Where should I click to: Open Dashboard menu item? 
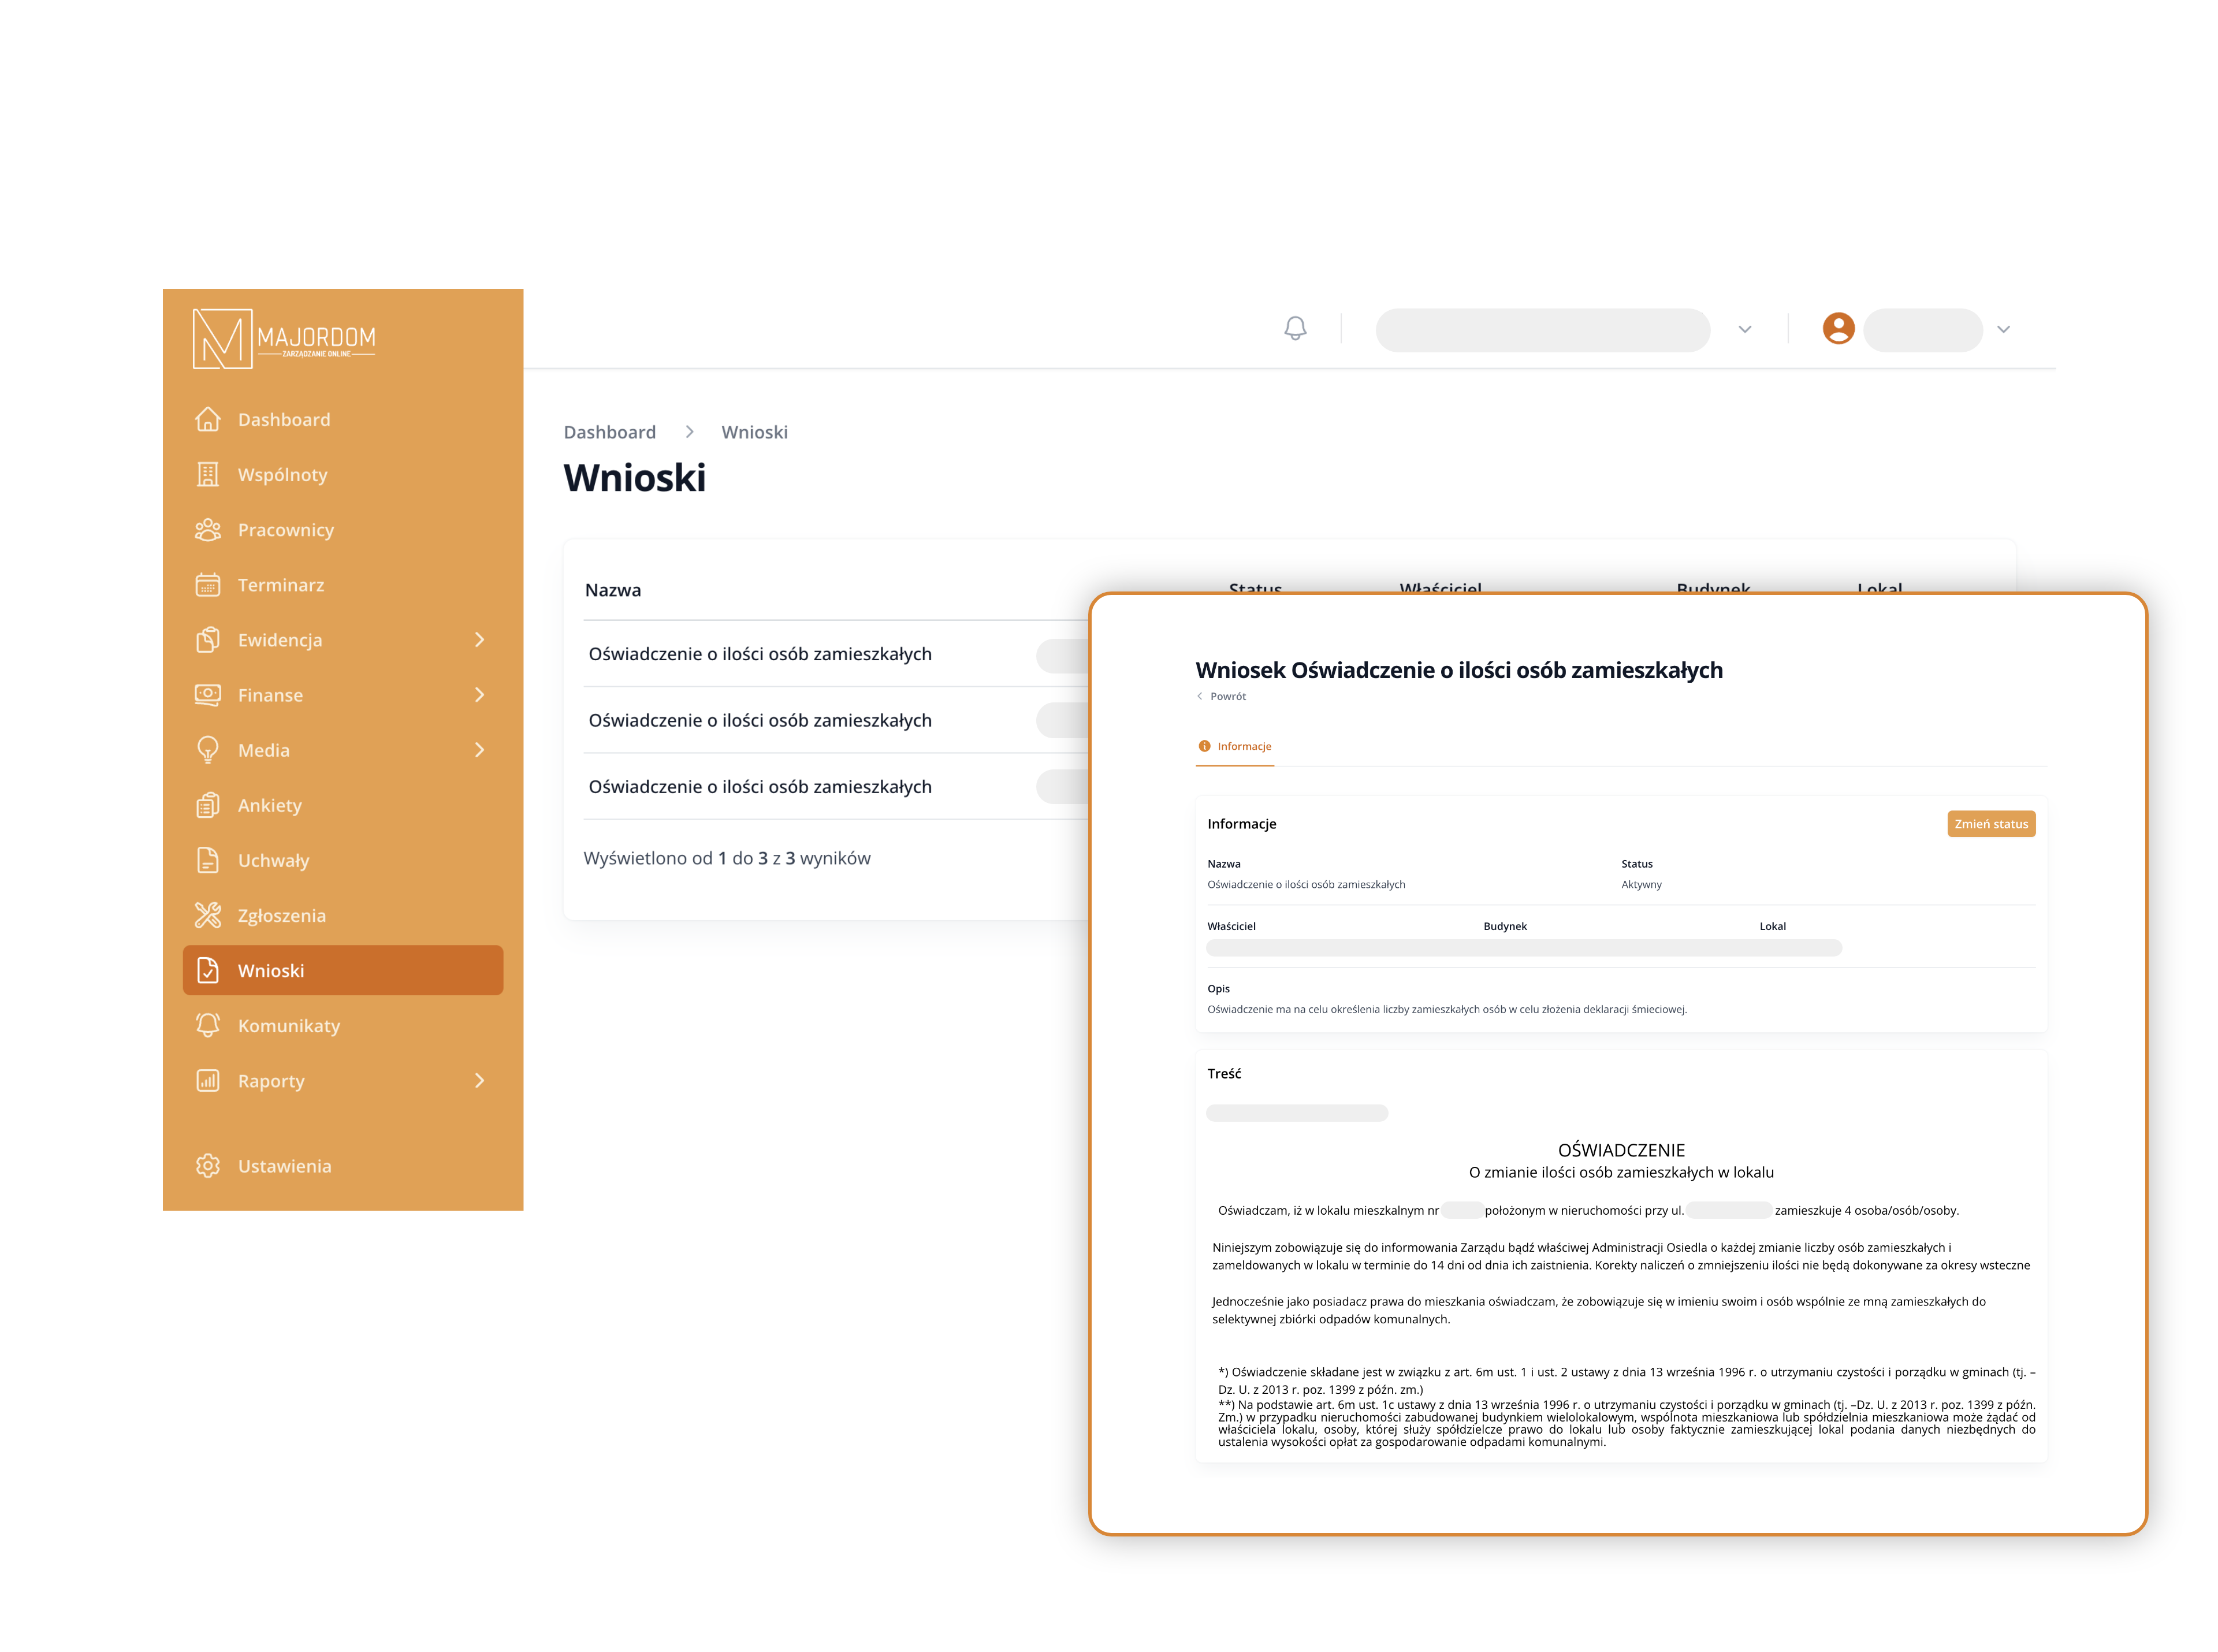(x=343, y=419)
